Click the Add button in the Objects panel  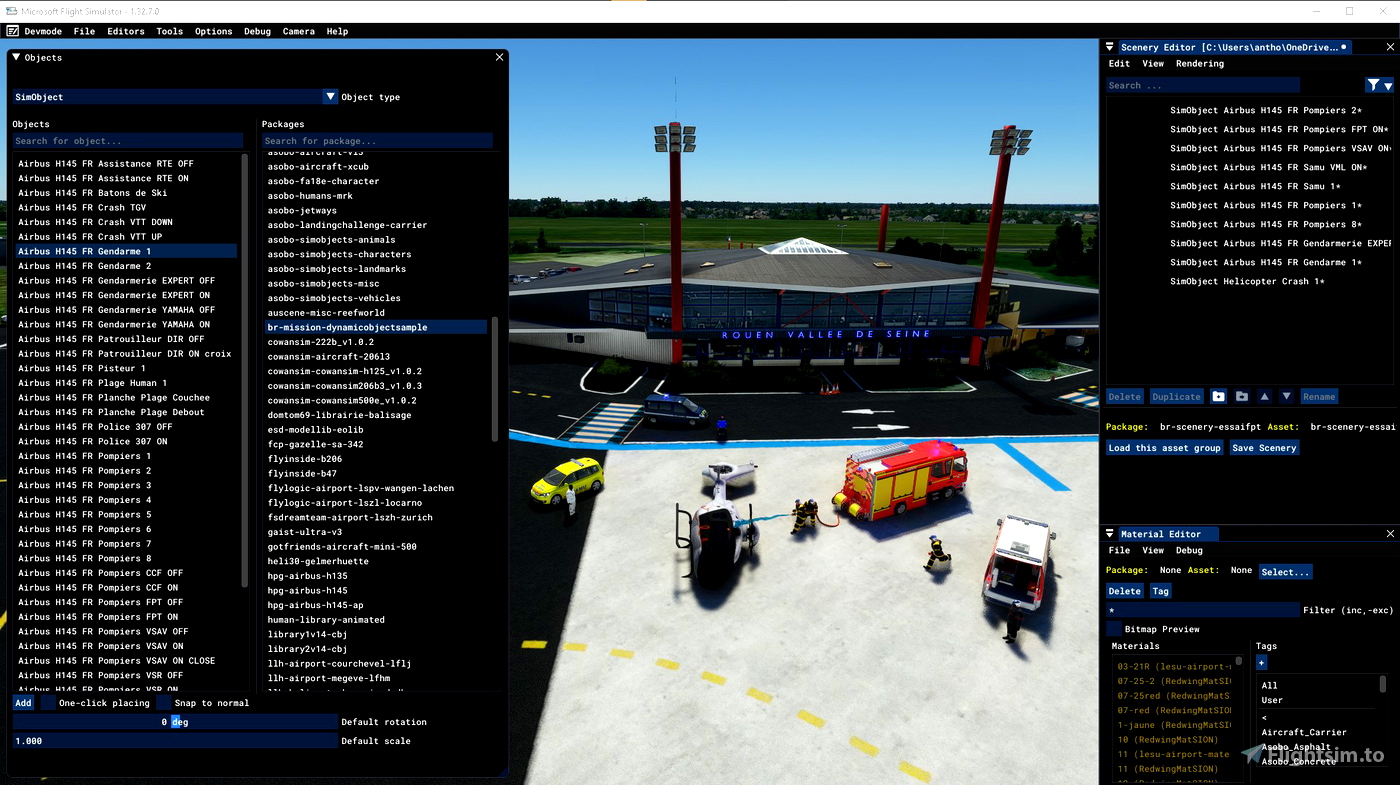coord(23,703)
